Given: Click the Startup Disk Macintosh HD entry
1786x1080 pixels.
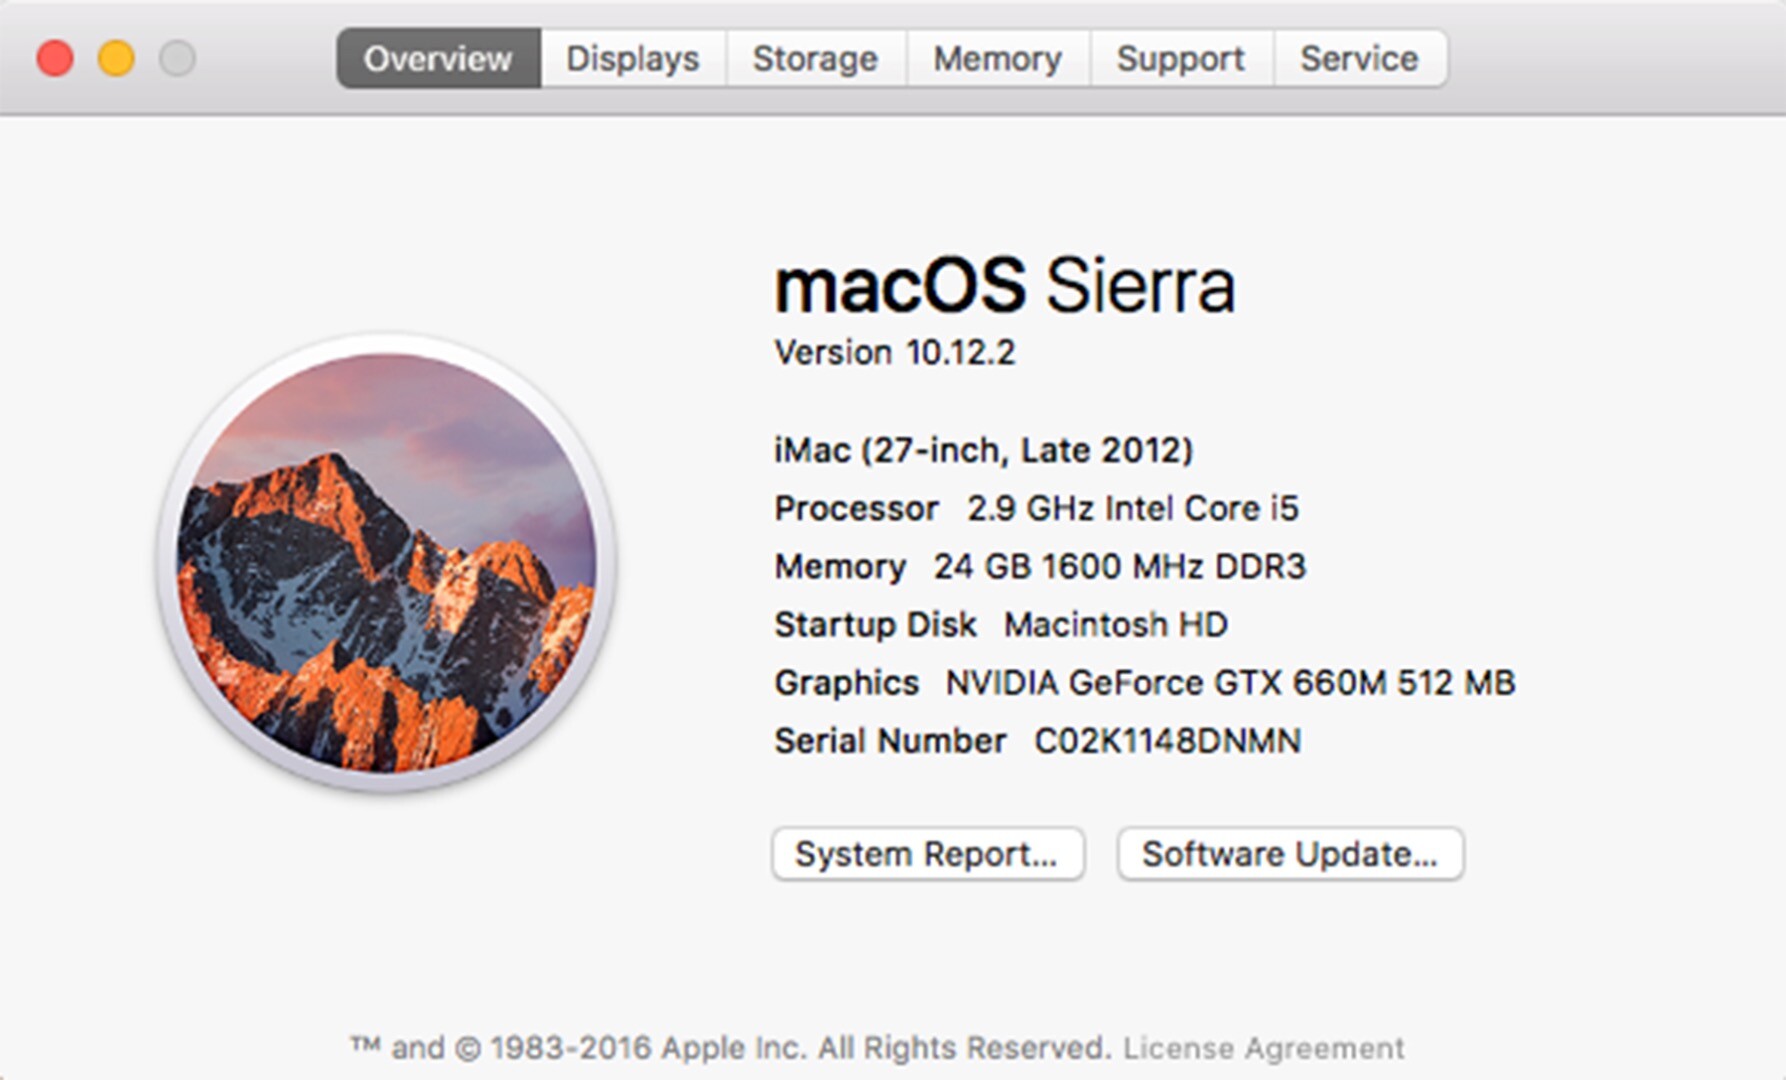Looking at the screenshot, I should [1000, 624].
